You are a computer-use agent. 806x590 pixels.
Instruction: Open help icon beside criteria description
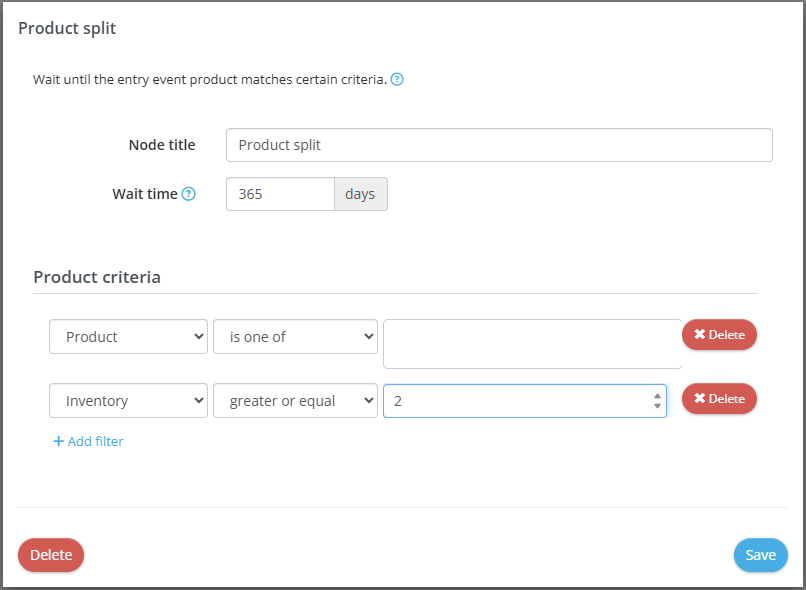(397, 80)
